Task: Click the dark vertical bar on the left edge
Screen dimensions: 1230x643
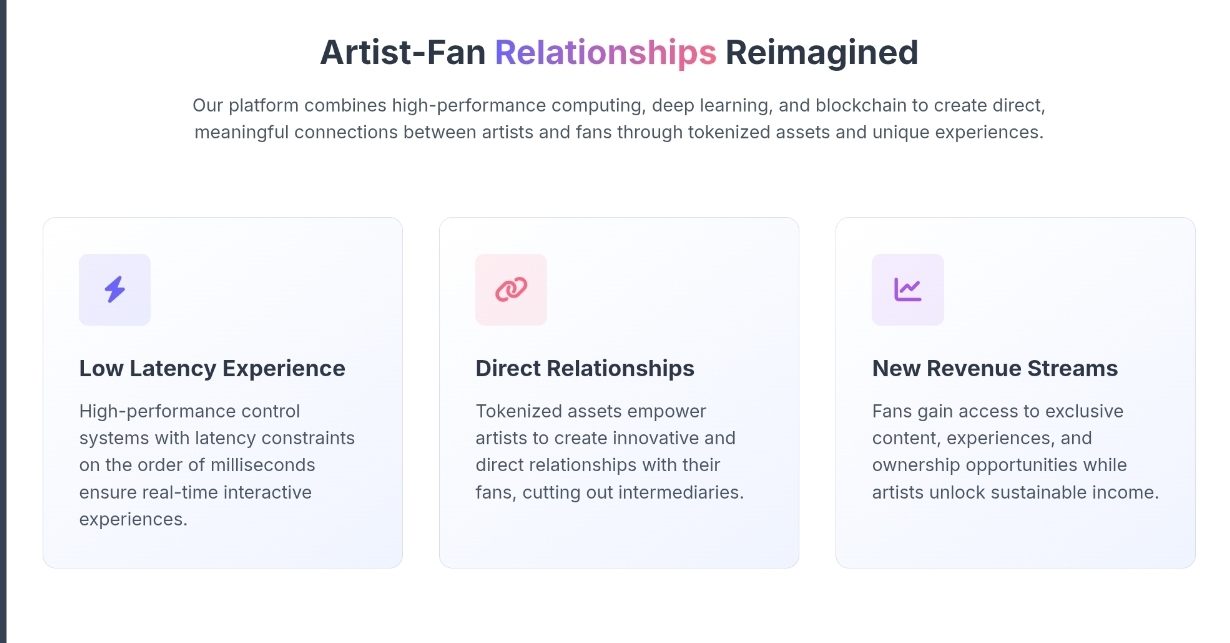Action: pos(3,321)
